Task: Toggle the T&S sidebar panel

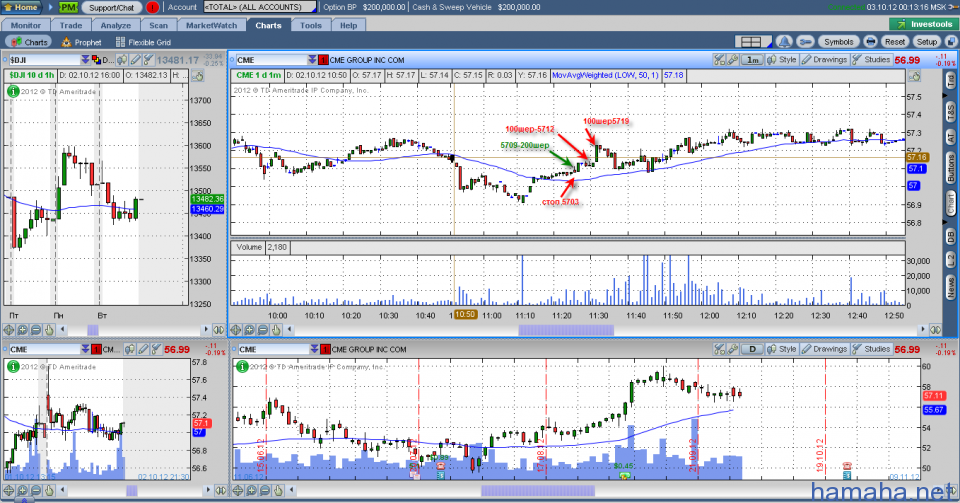Action: pos(950,112)
